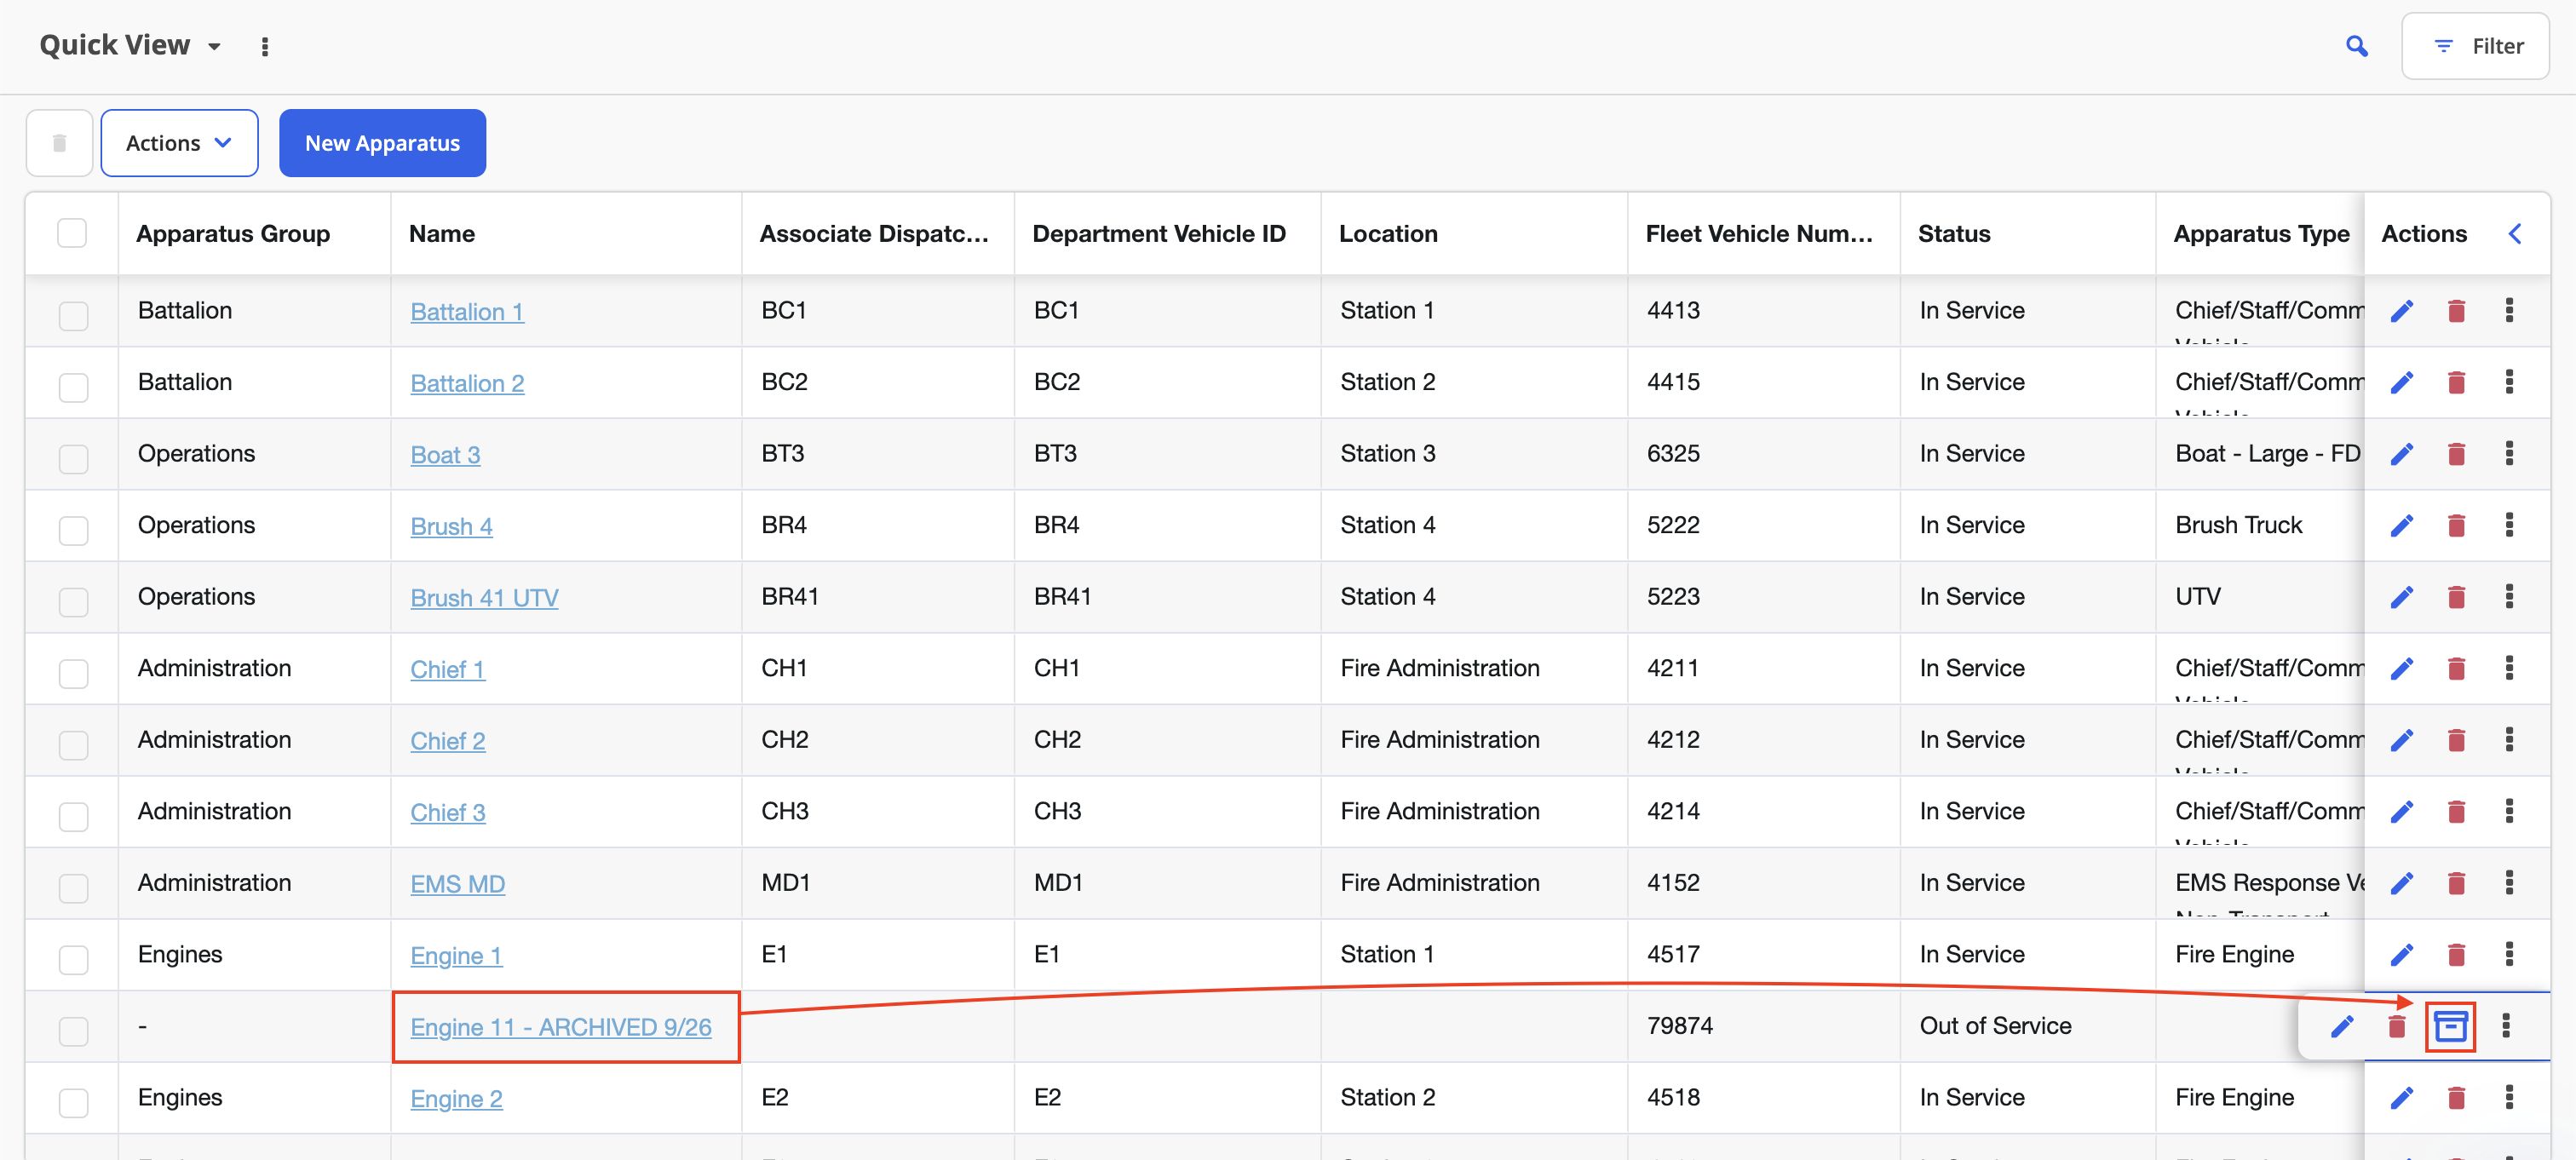
Task: Open more options for Brush 4 row
Action: click(2509, 525)
